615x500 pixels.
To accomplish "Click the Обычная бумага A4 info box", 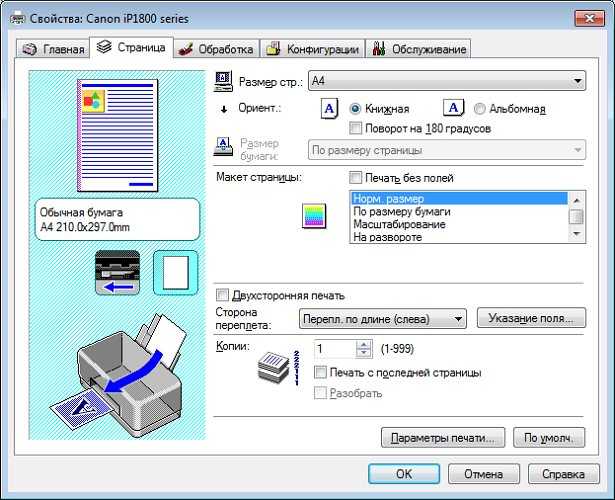I will (117, 220).
